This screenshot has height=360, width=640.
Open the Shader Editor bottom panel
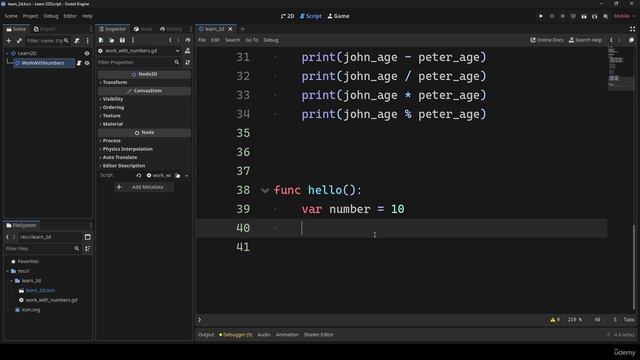318,335
